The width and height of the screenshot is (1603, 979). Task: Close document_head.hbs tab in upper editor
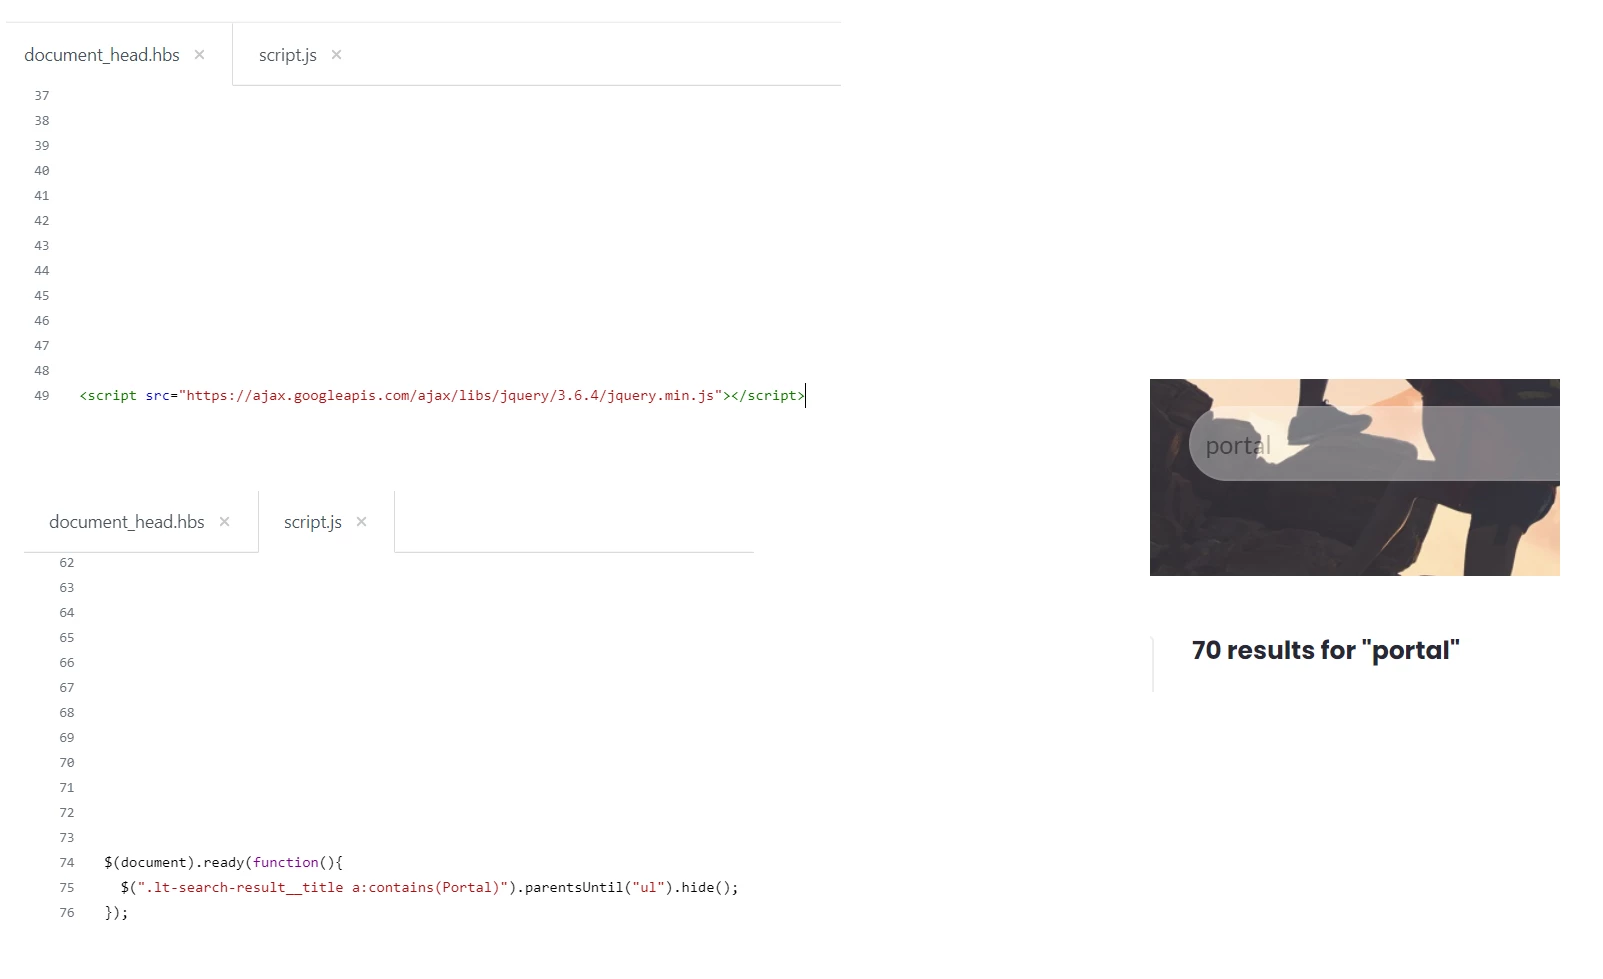pyautogui.click(x=199, y=55)
